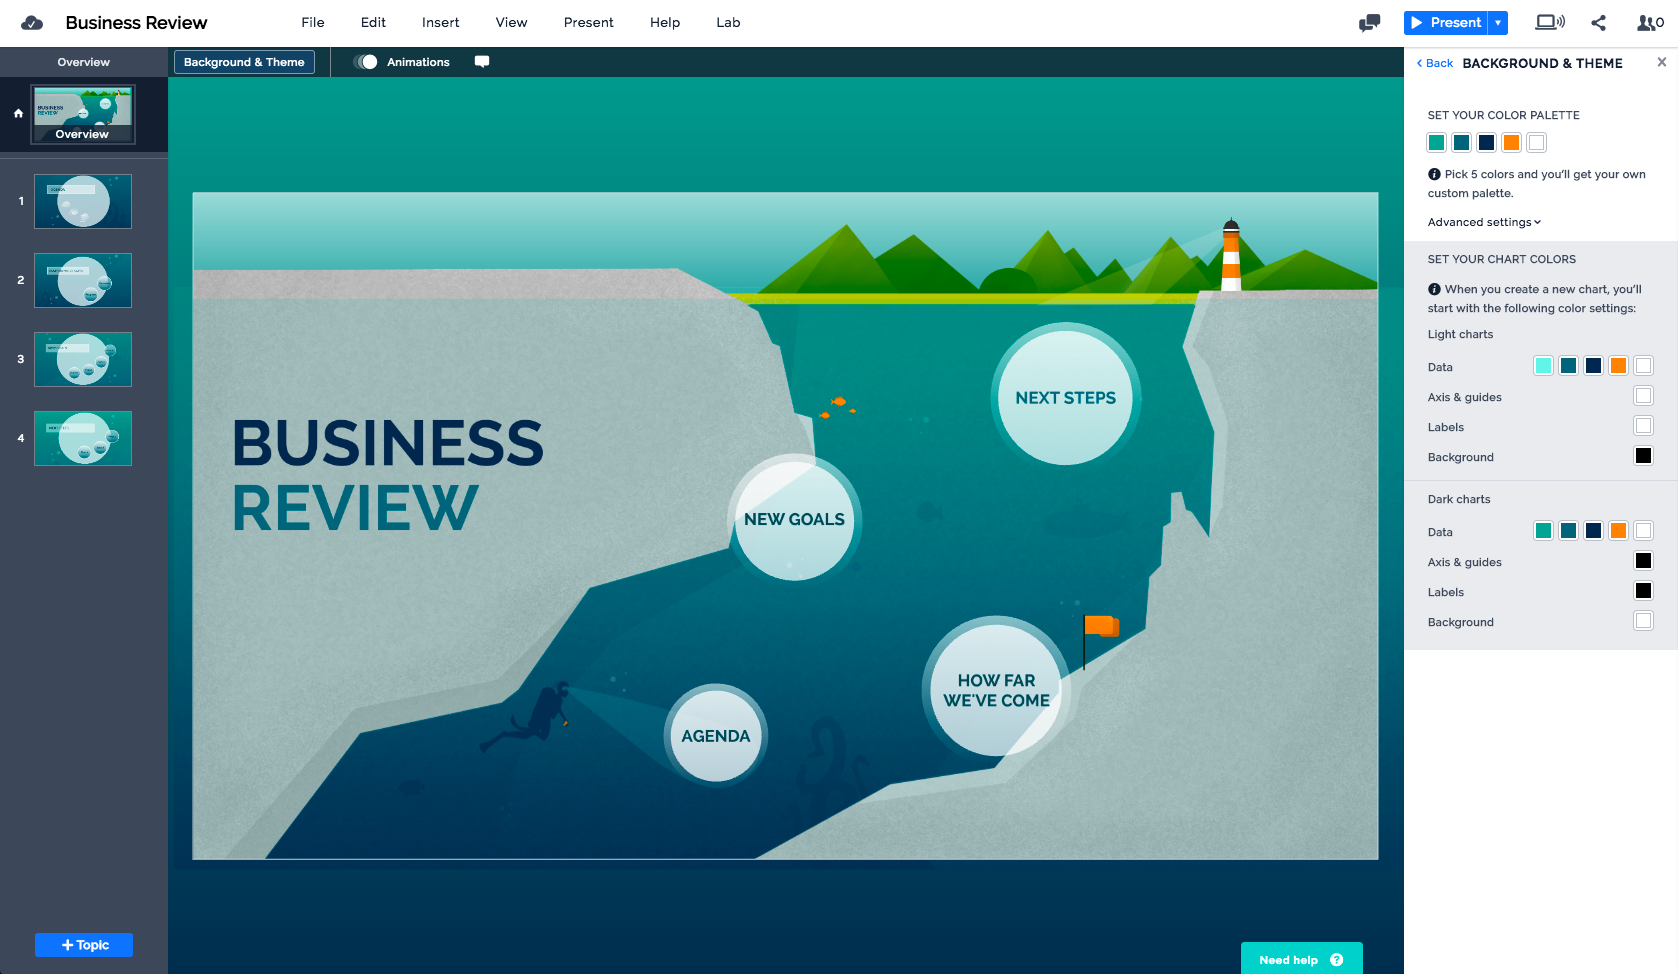Screen dimensions: 1678x974
Task: Open the Insert menu
Action: click(x=440, y=23)
